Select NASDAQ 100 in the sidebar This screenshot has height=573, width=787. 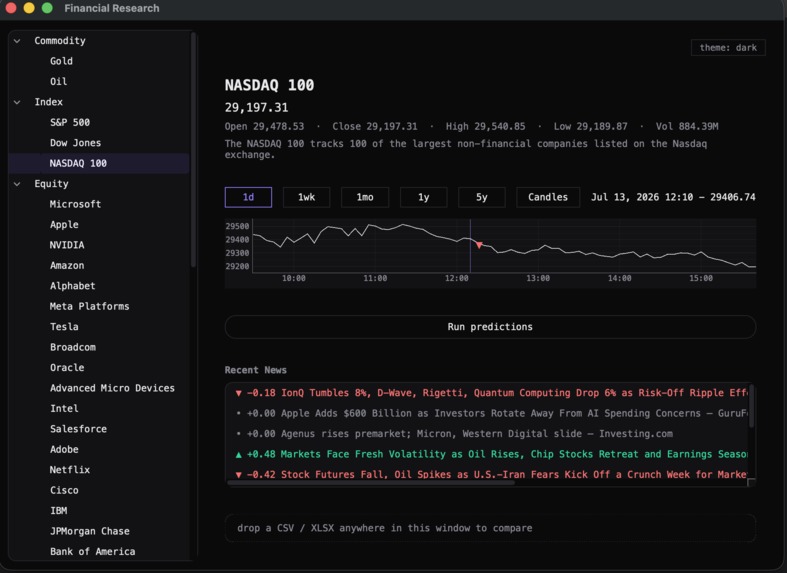(98, 163)
